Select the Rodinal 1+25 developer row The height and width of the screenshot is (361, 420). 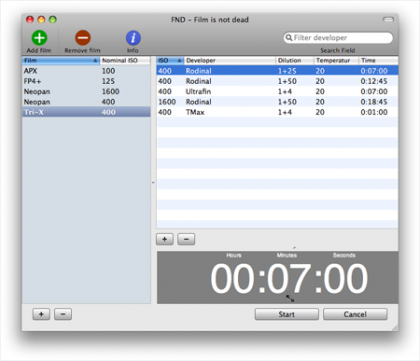point(277,71)
